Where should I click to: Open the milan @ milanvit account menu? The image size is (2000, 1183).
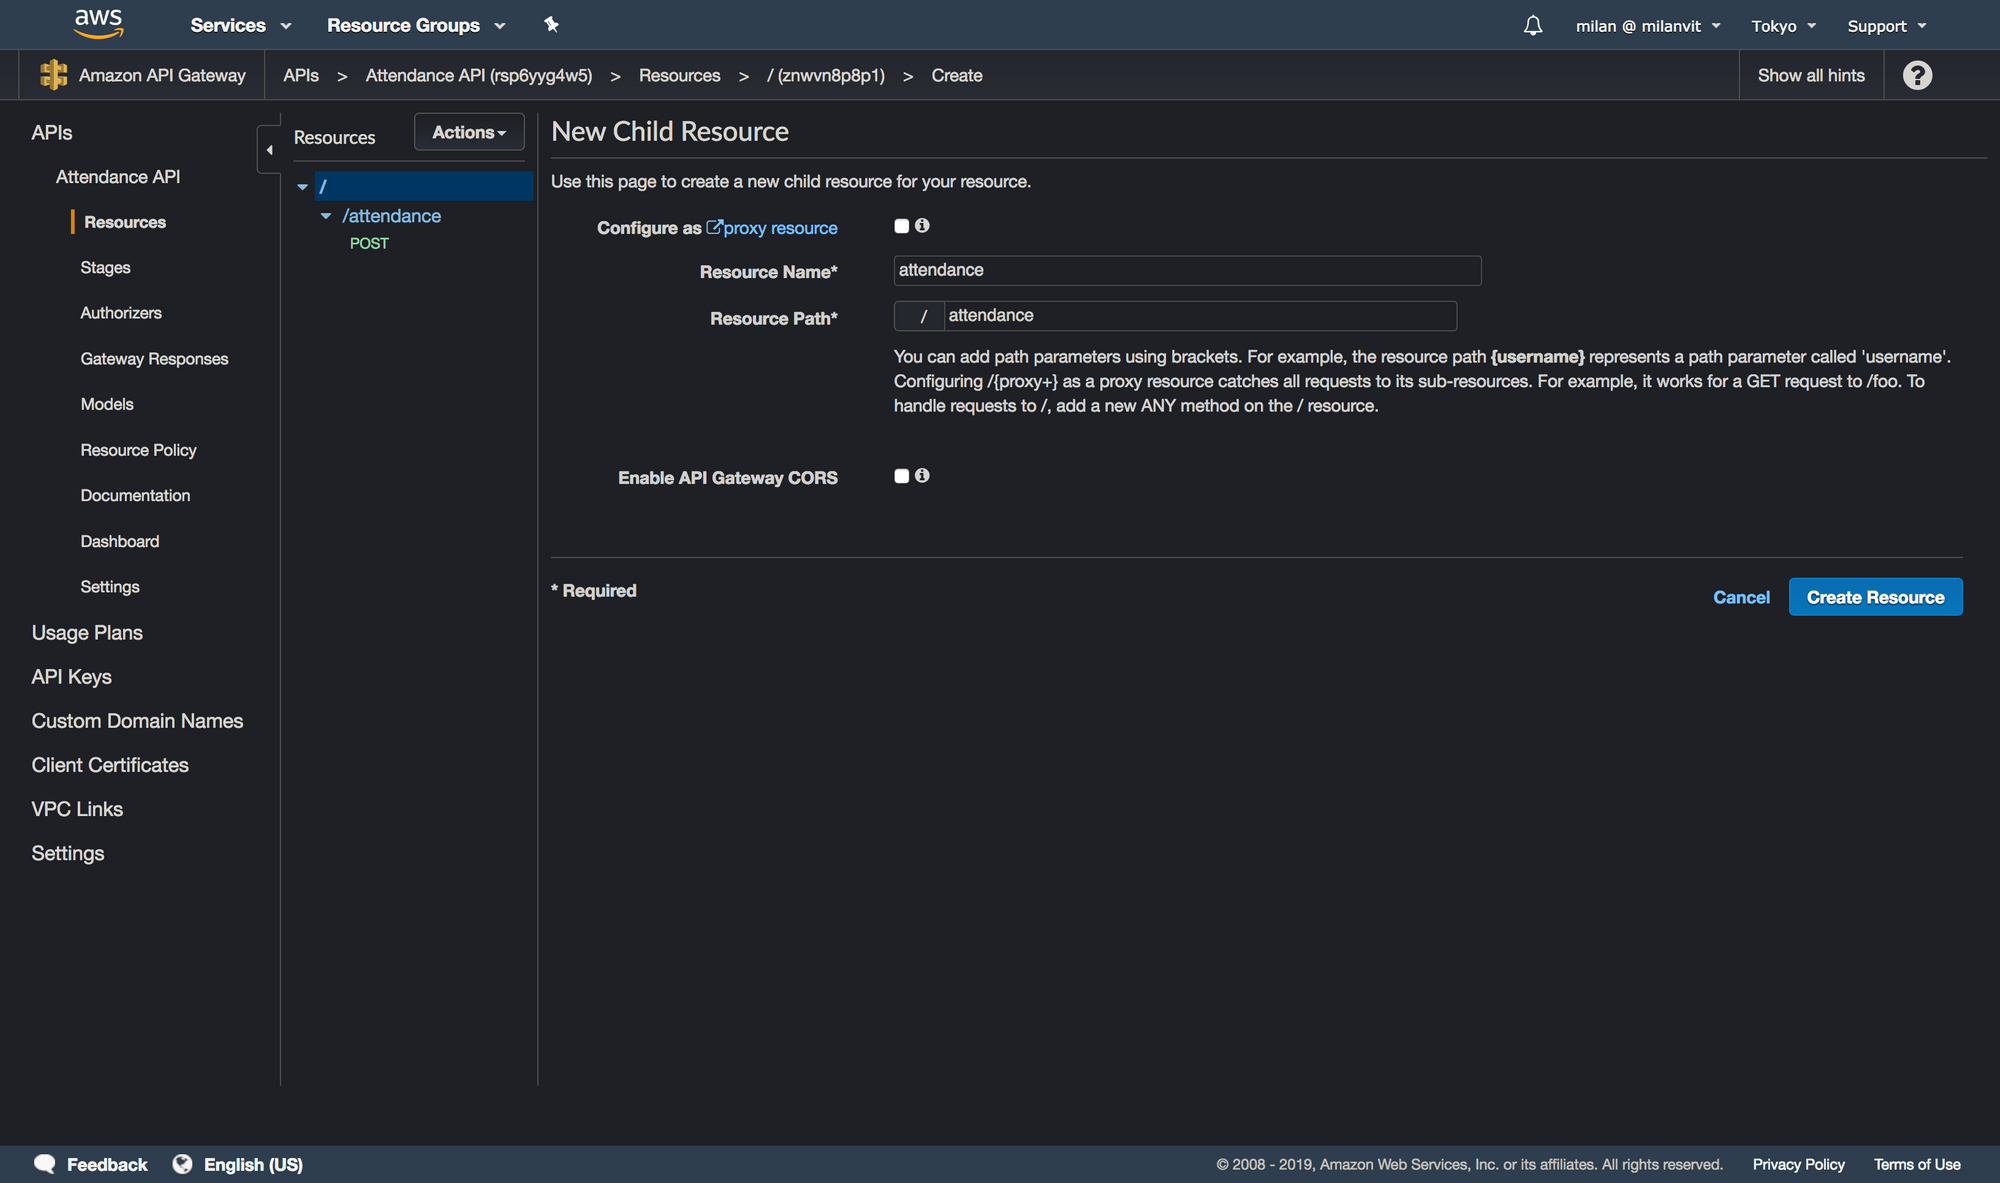coord(1648,26)
